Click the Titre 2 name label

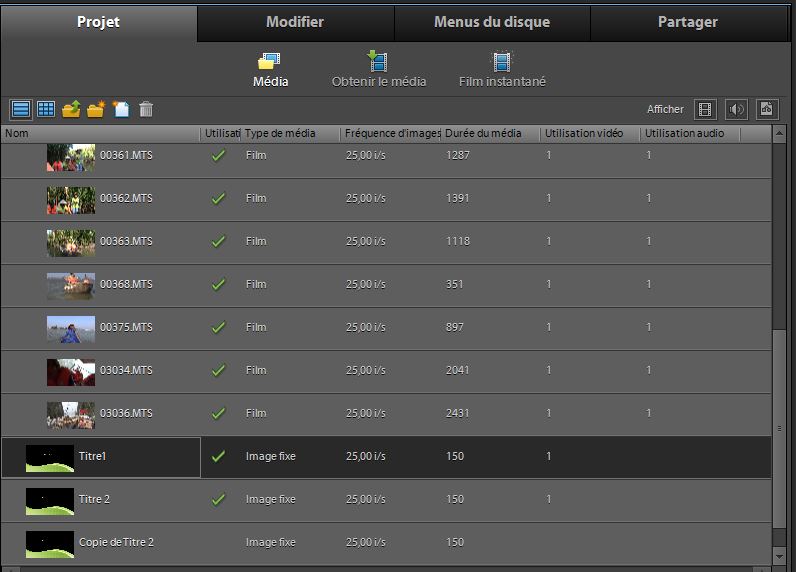point(94,499)
